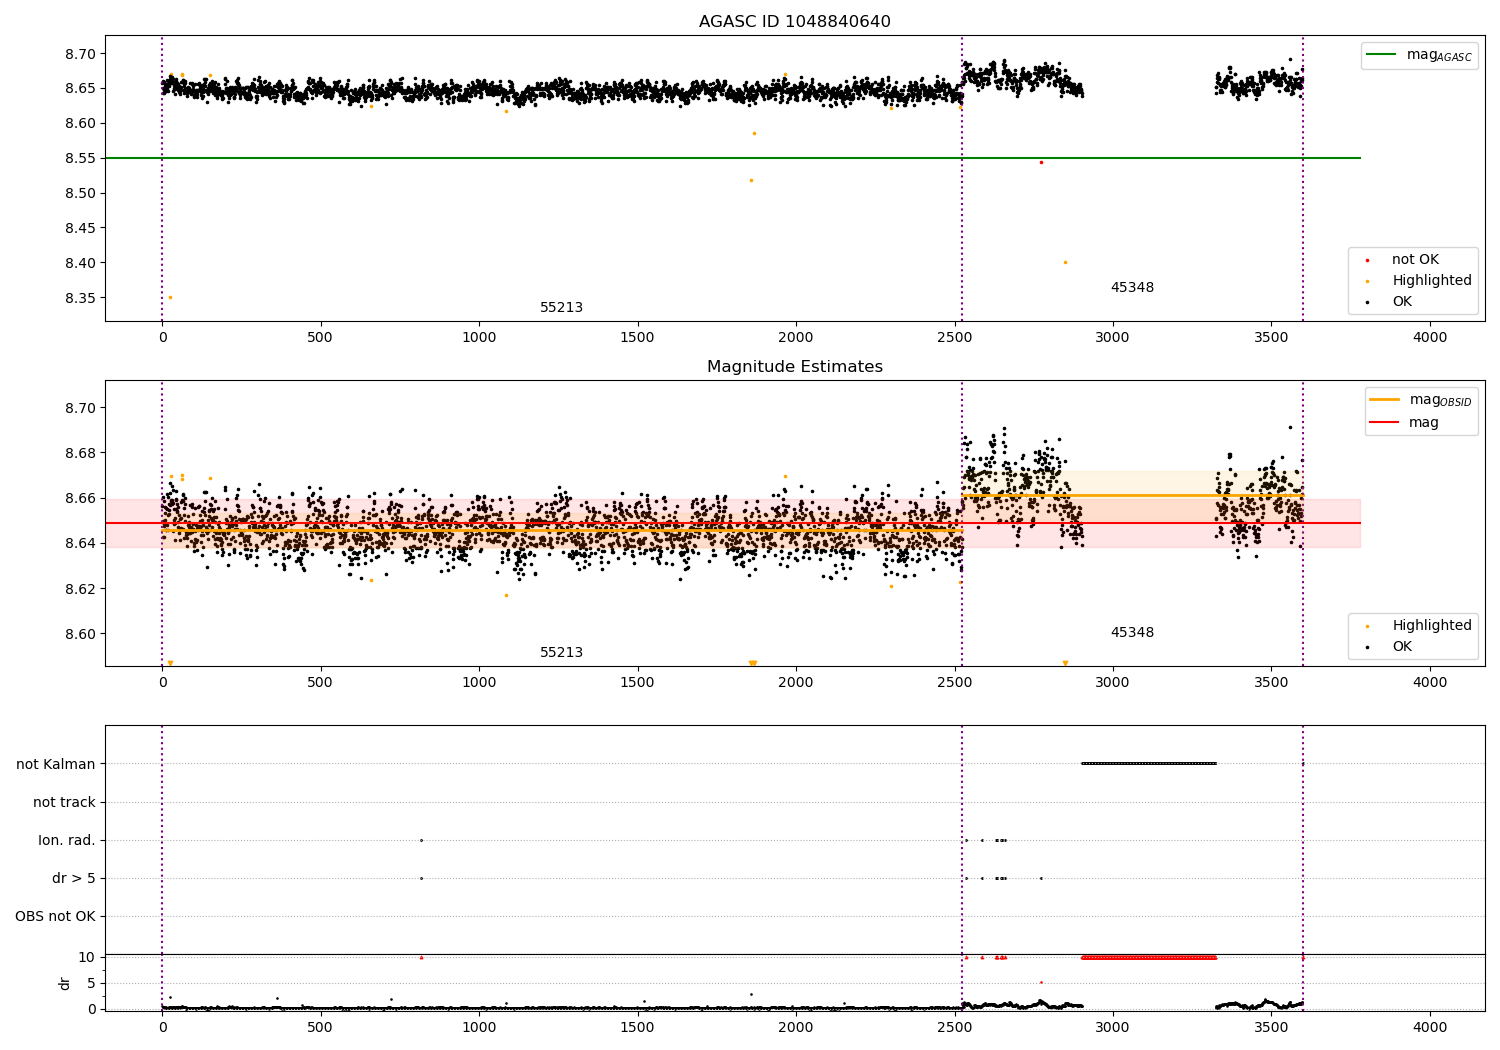Click the 55213 label in top panel
Image resolution: width=1500 pixels, height=1050 pixels.
pos(561,308)
